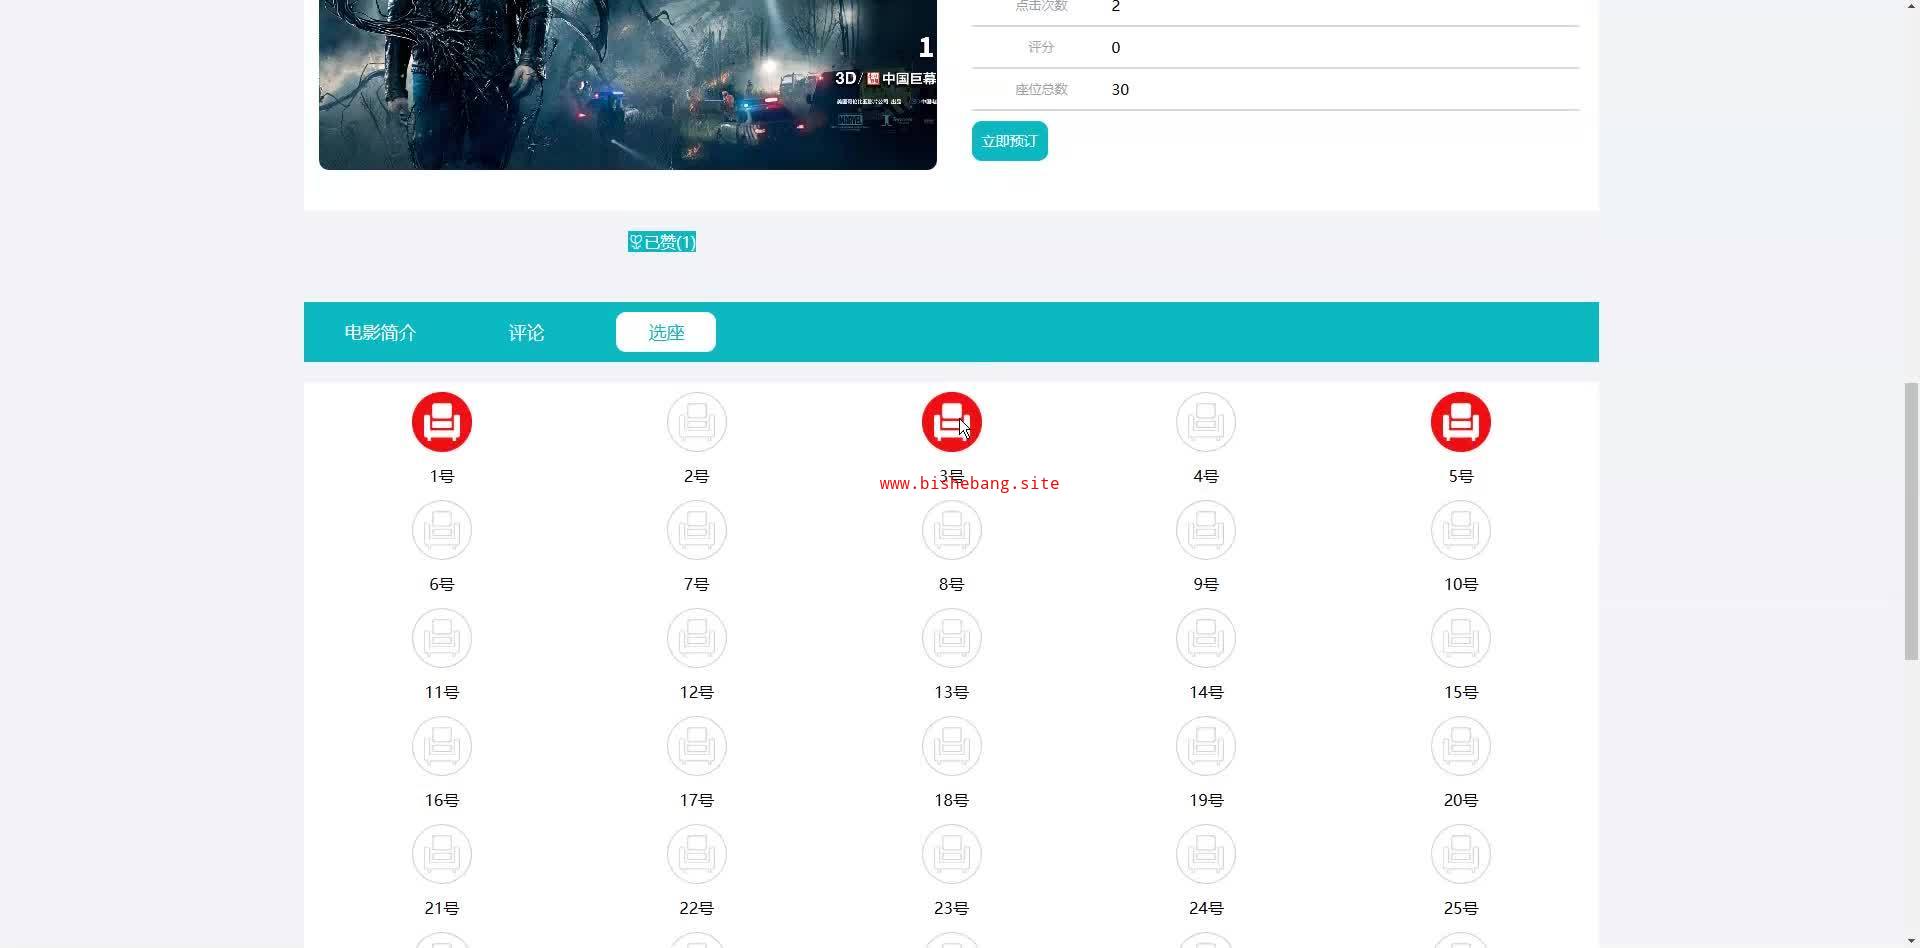Image resolution: width=1920 pixels, height=948 pixels.
Task: Pick seat 20号 icon
Action: (x=1461, y=746)
